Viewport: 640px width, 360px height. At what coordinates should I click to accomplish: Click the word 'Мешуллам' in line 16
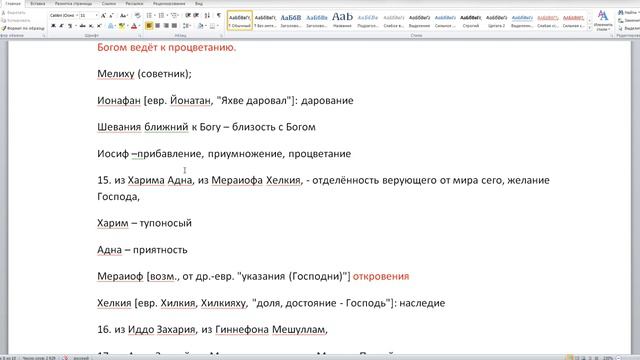point(298,329)
